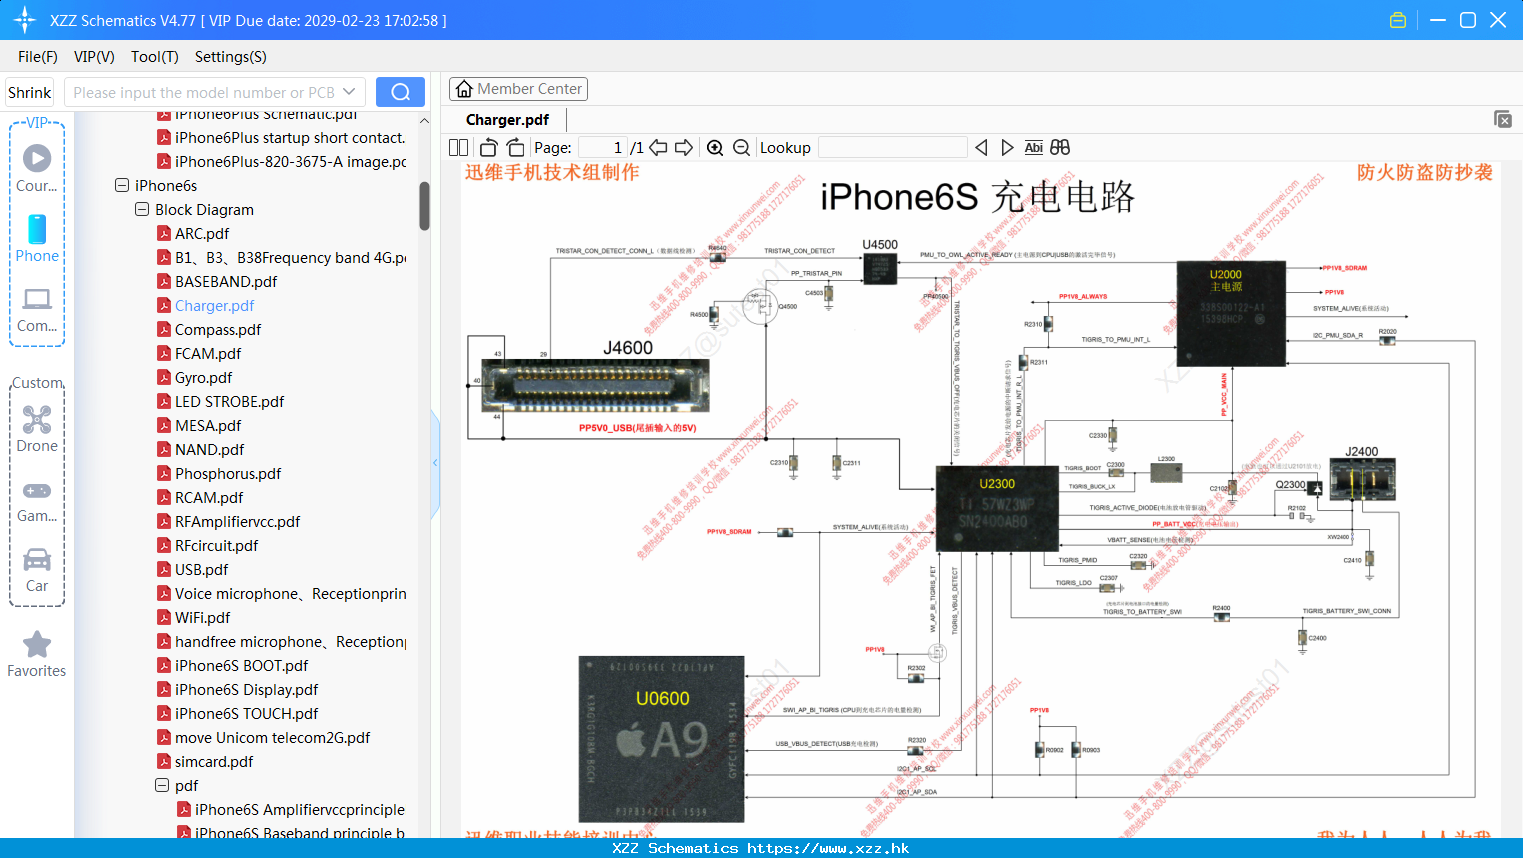Collapse the iPhone6s tree node

tap(122, 185)
